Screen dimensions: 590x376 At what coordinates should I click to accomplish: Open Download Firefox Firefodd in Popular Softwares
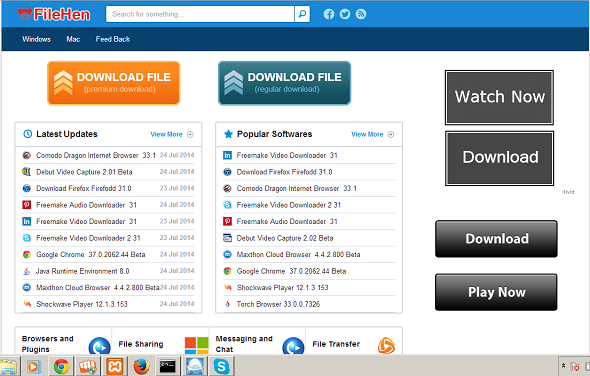[x=284, y=172]
